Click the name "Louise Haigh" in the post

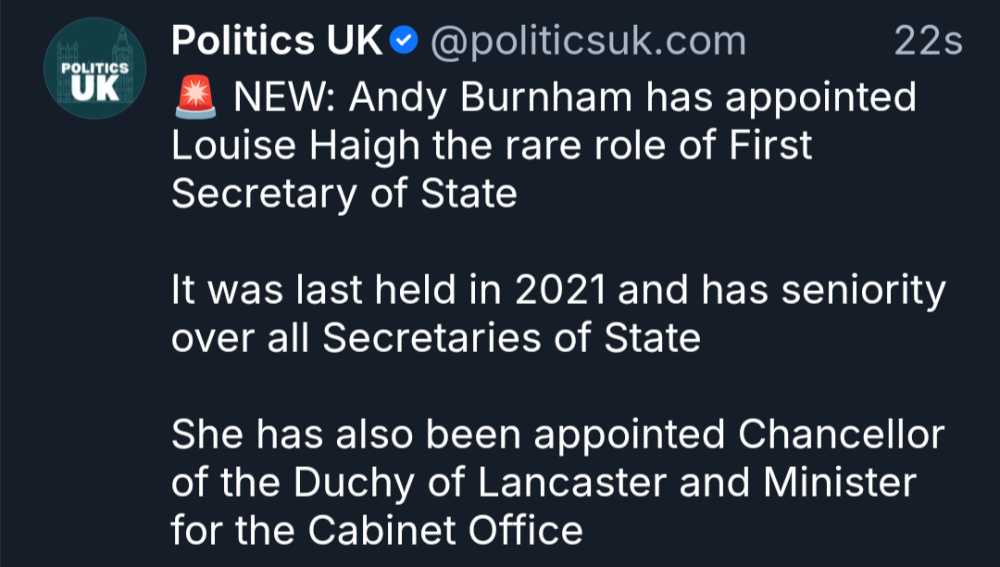tap(295, 146)
